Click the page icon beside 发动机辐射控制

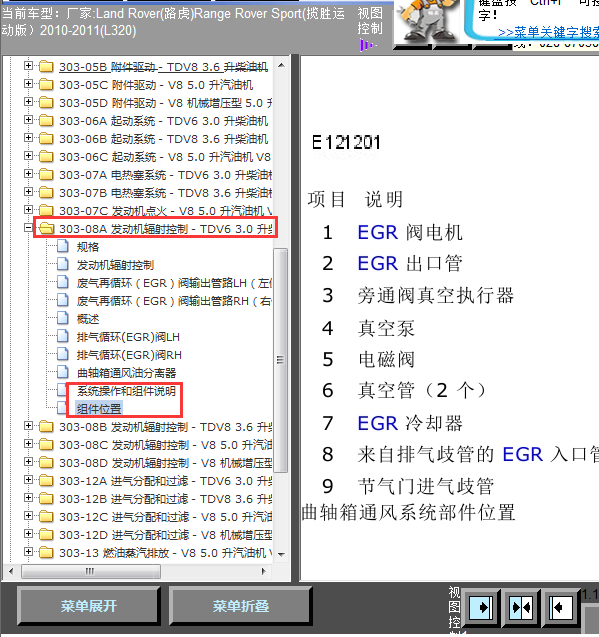pyautogui.click(x=63, y=264)
